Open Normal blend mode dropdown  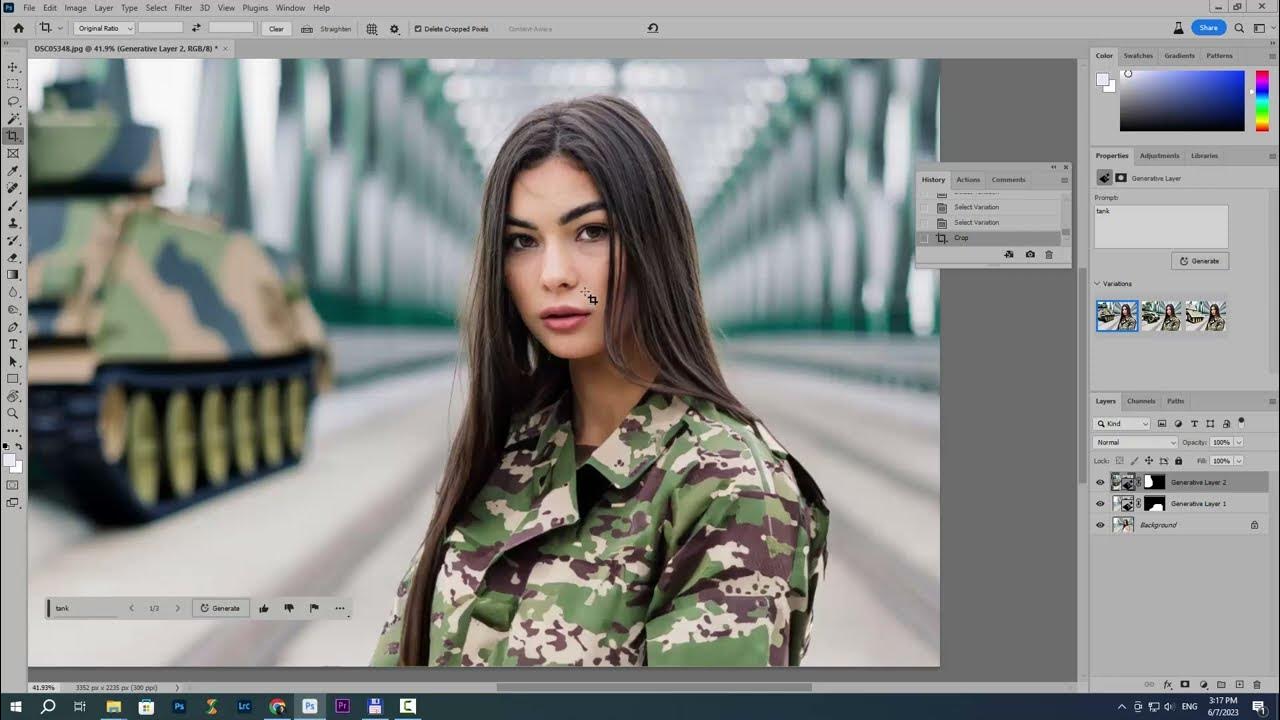coord(1136,442)
